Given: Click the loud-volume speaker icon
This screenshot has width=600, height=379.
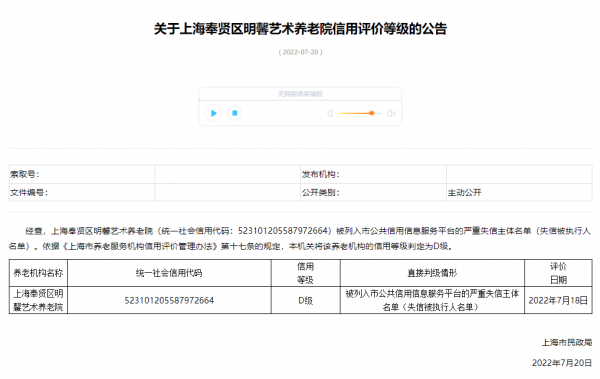Looking at the screenshot, I should click(x=391, y=113).
